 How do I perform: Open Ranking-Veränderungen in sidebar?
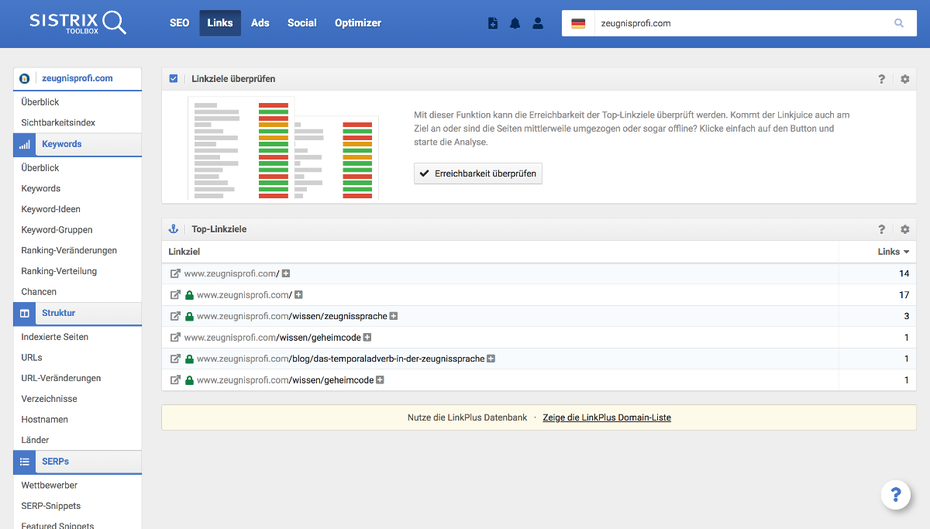pyautogui.click(x=69, y=250)
